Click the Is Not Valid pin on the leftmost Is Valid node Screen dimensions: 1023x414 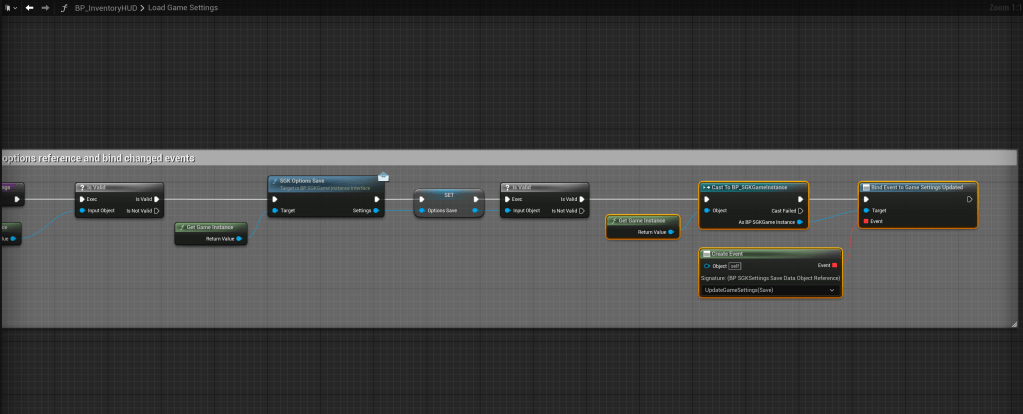click(x=156, y=211)
